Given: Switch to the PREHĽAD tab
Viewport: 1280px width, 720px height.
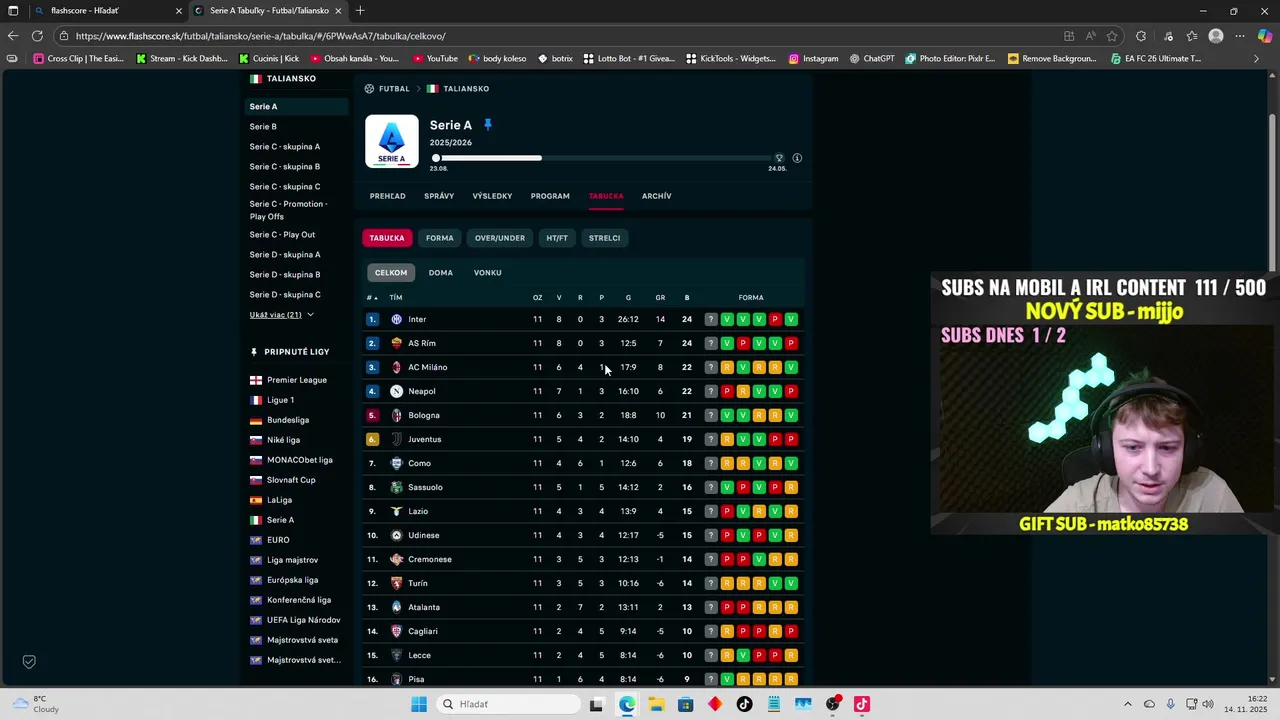Looking at the screenshot, I should [388, 196].
